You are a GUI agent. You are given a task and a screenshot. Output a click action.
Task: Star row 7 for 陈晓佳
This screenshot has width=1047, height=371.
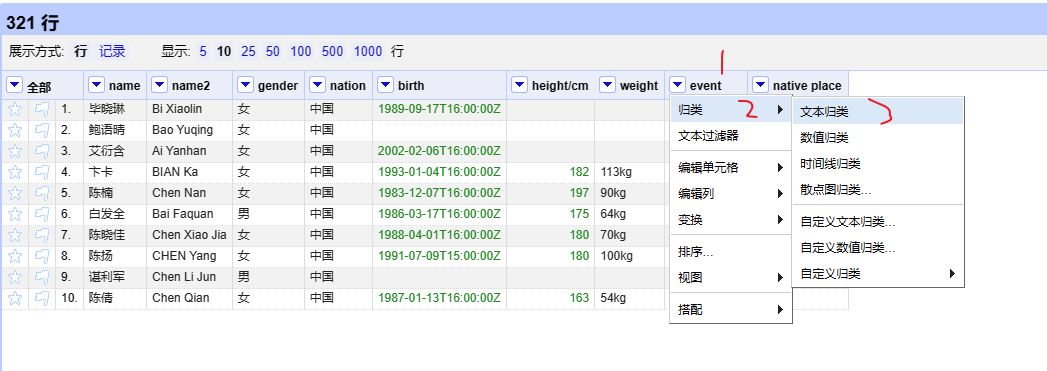click(x=15, y=235)
